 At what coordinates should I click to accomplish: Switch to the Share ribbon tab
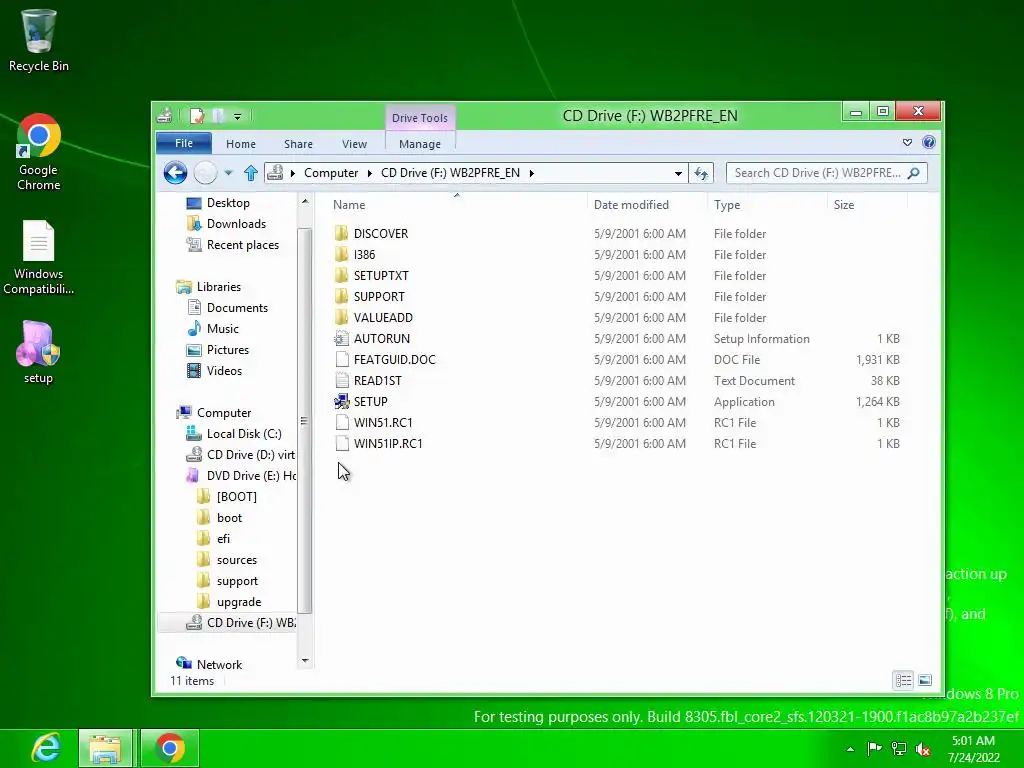[298, 144]
